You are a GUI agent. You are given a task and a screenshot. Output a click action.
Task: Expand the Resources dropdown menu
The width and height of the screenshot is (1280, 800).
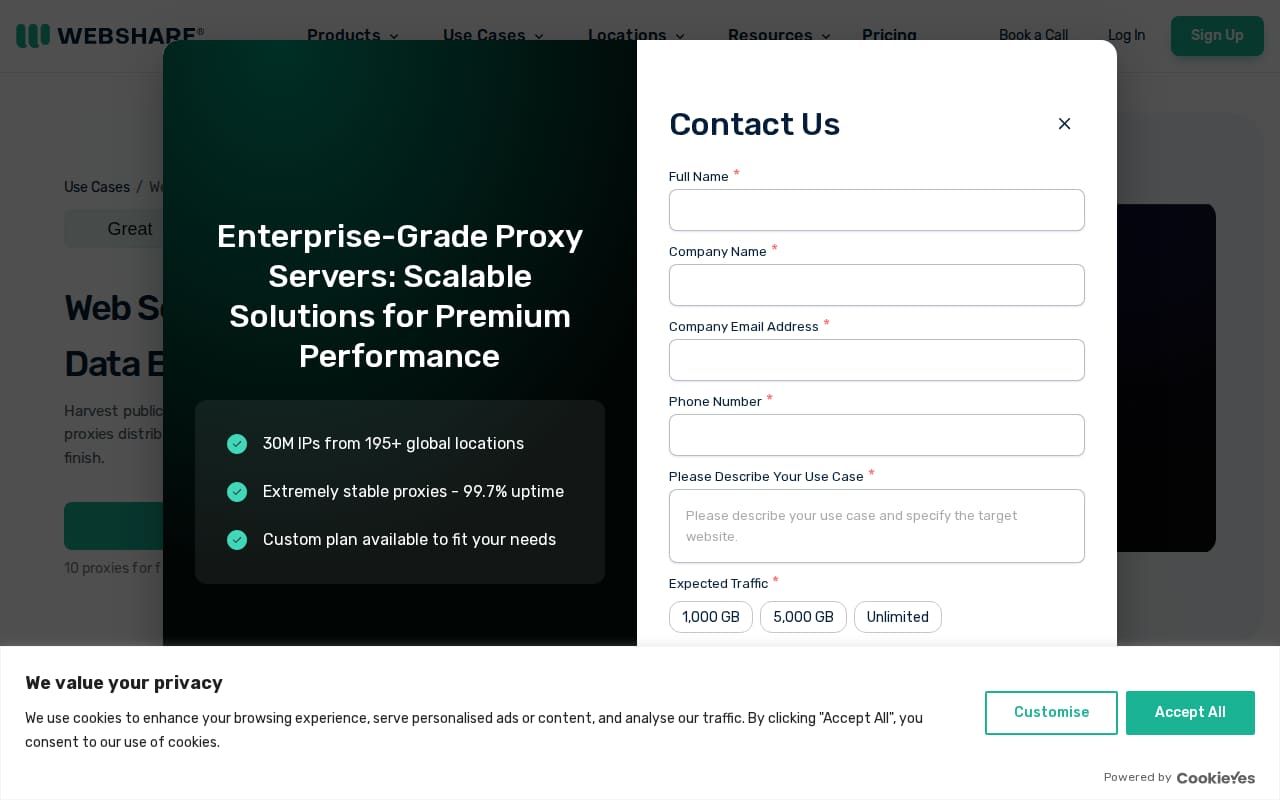pyautogui.click(x=780, y=35)
